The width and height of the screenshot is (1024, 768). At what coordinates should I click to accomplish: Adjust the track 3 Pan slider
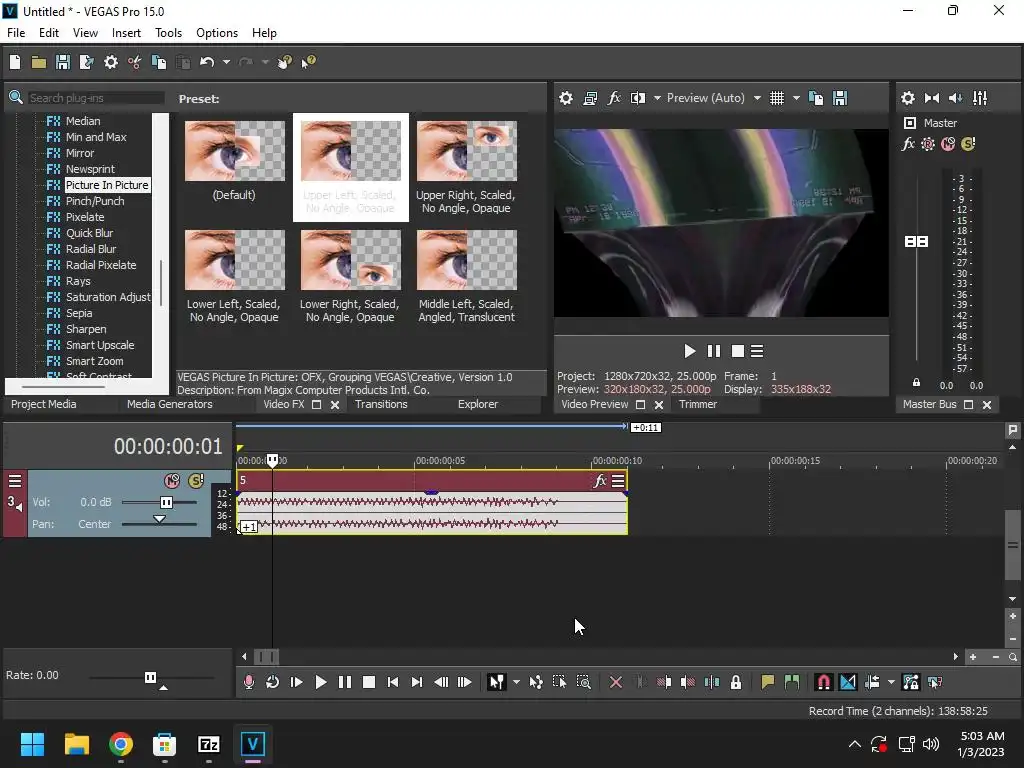(x=159, y=520)
